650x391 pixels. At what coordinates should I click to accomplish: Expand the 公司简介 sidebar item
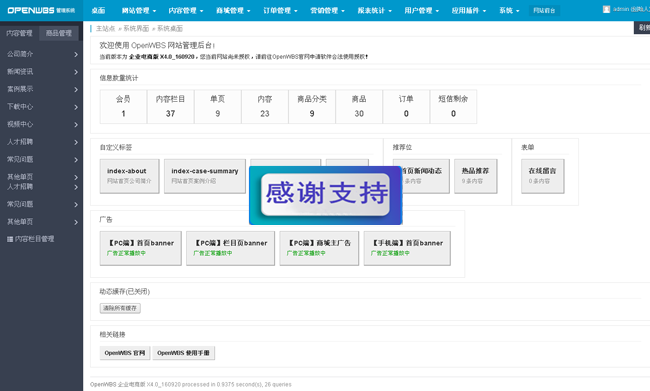click(x=41, y=54)
